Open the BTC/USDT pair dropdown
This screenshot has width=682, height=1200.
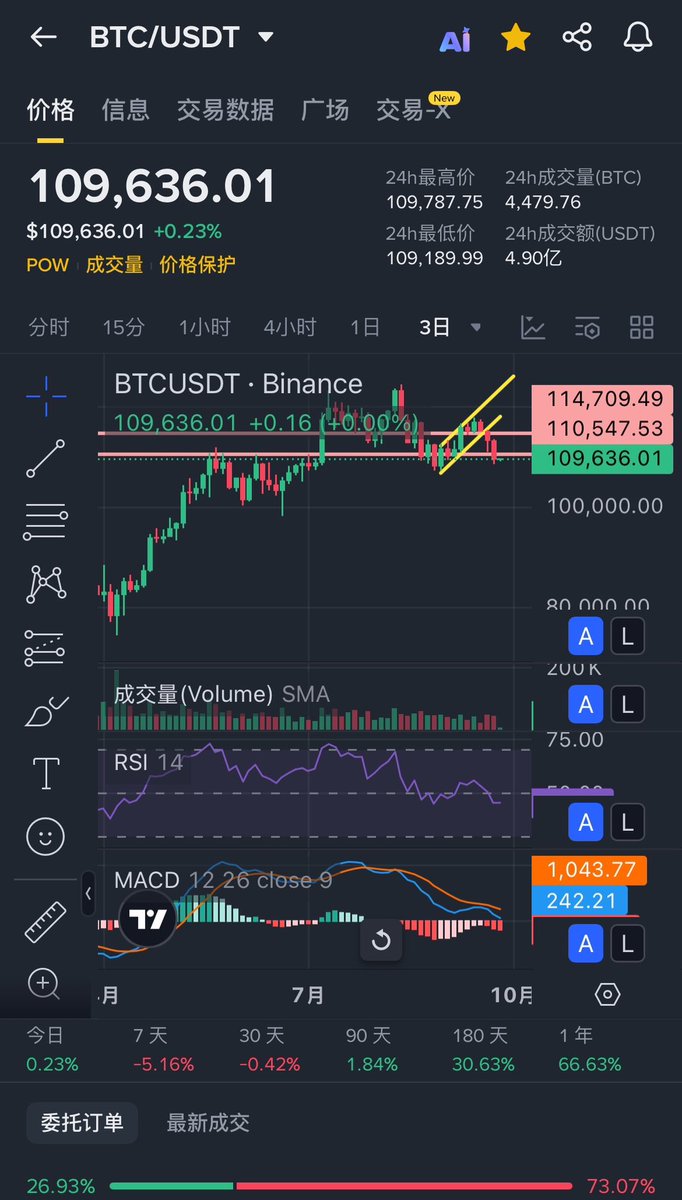[x=266, y=38]
